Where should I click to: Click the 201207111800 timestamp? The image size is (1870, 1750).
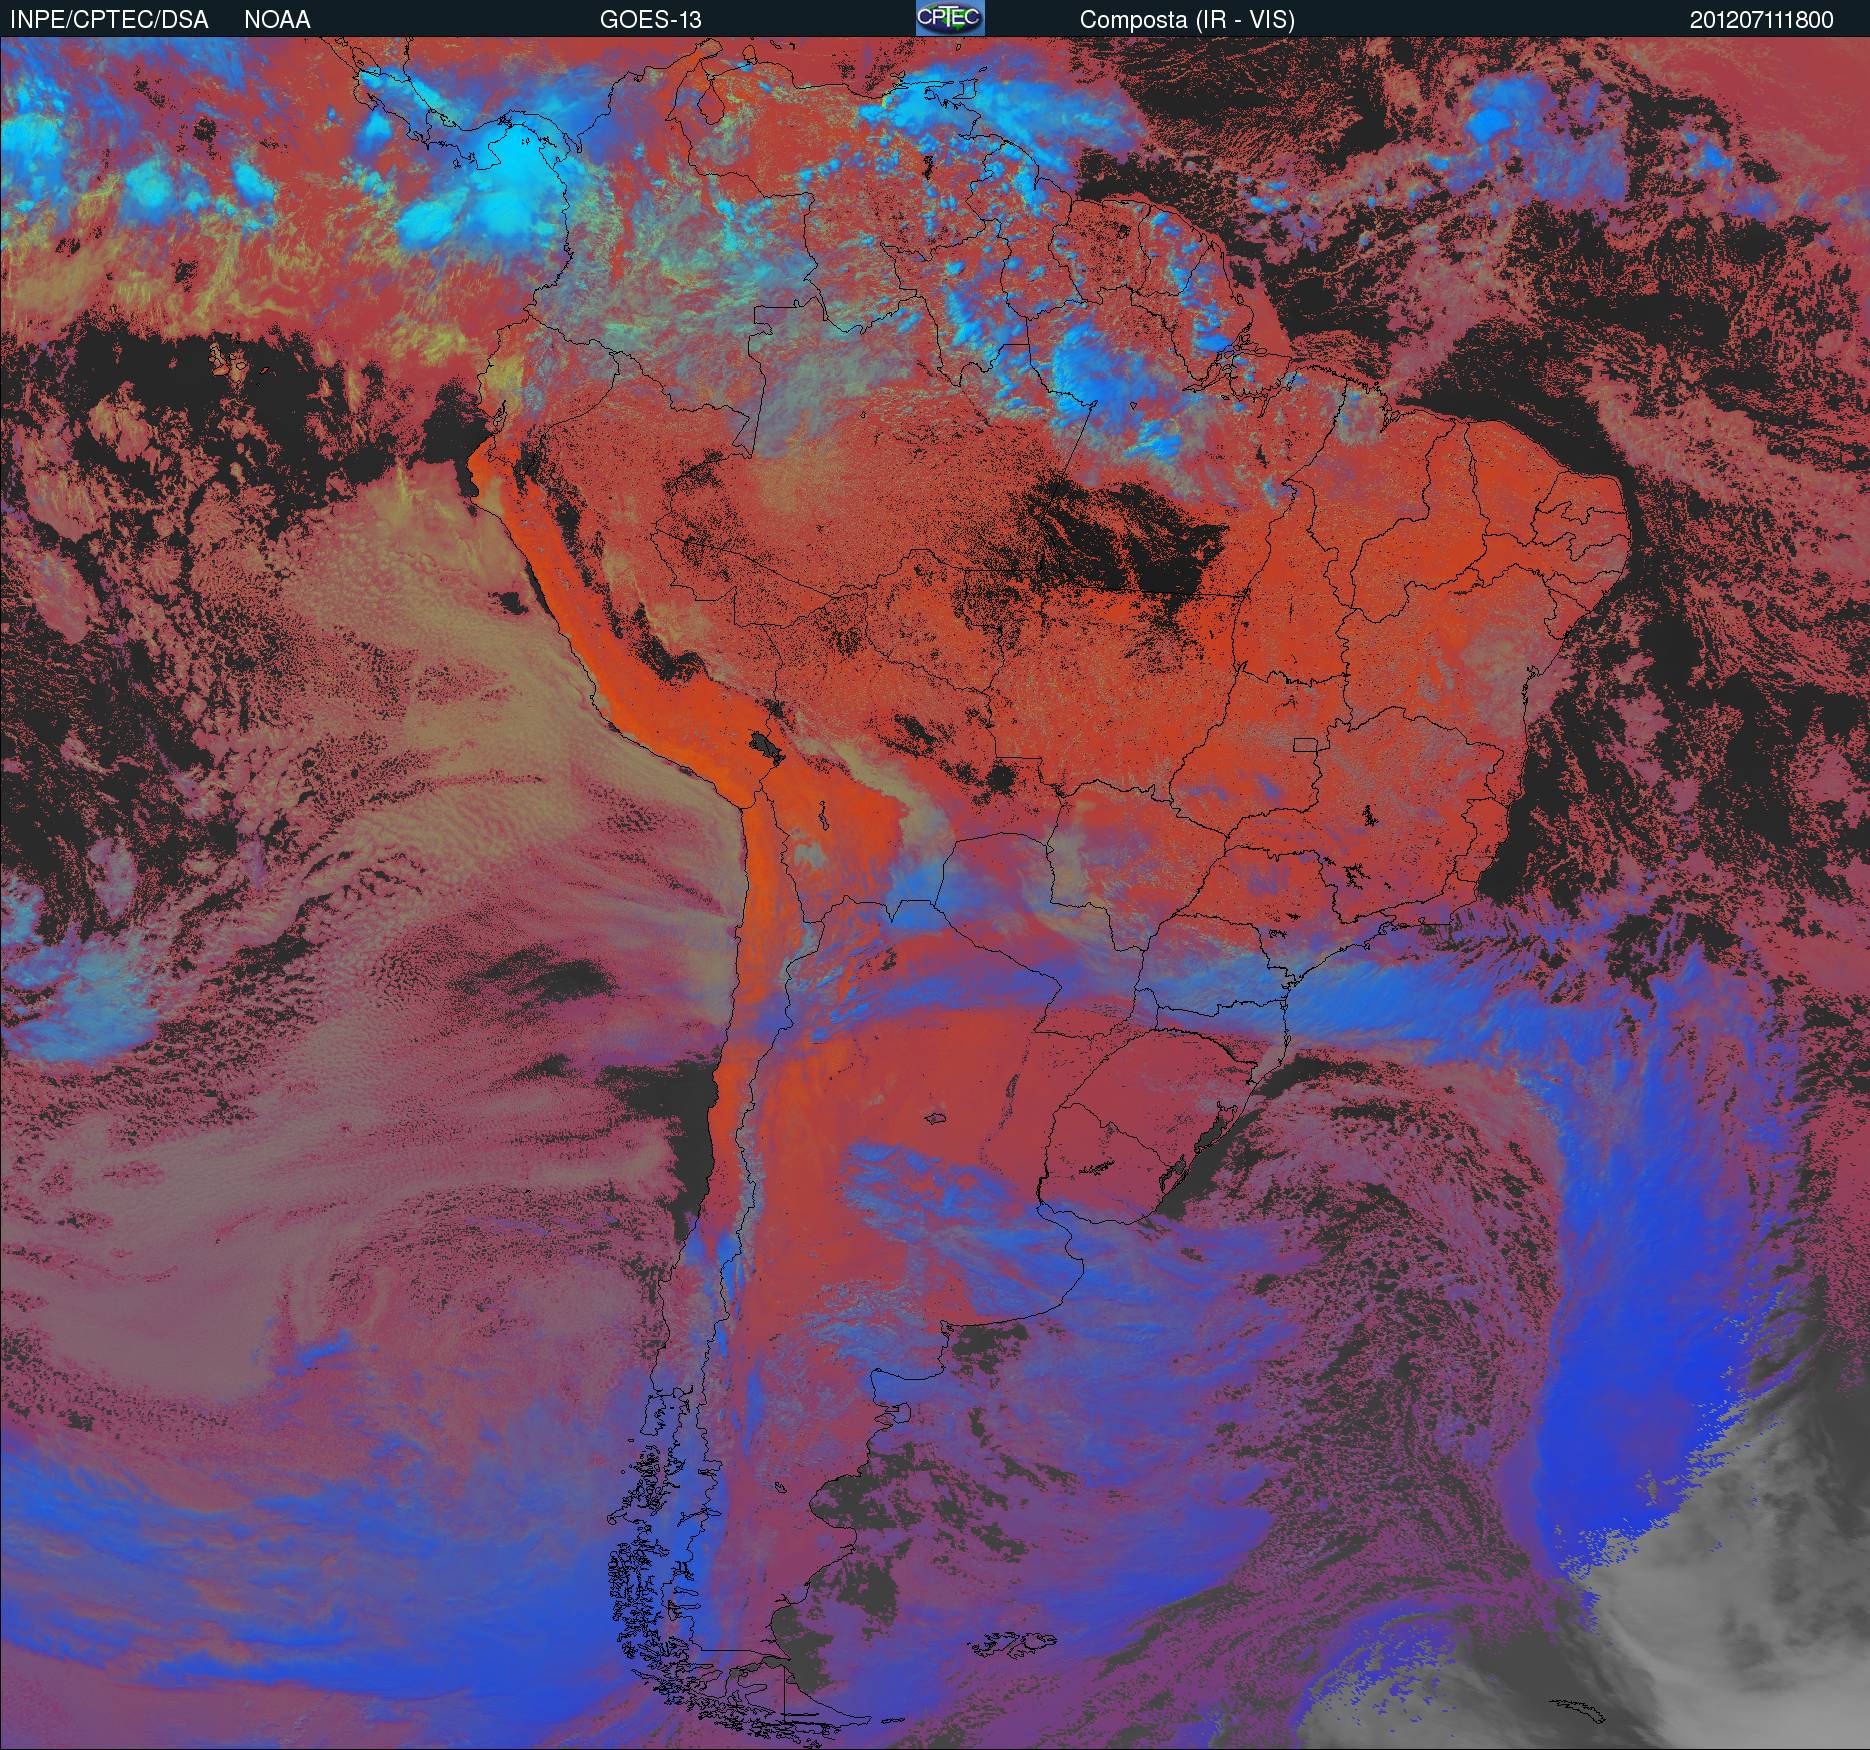(x=1762, y=20)
